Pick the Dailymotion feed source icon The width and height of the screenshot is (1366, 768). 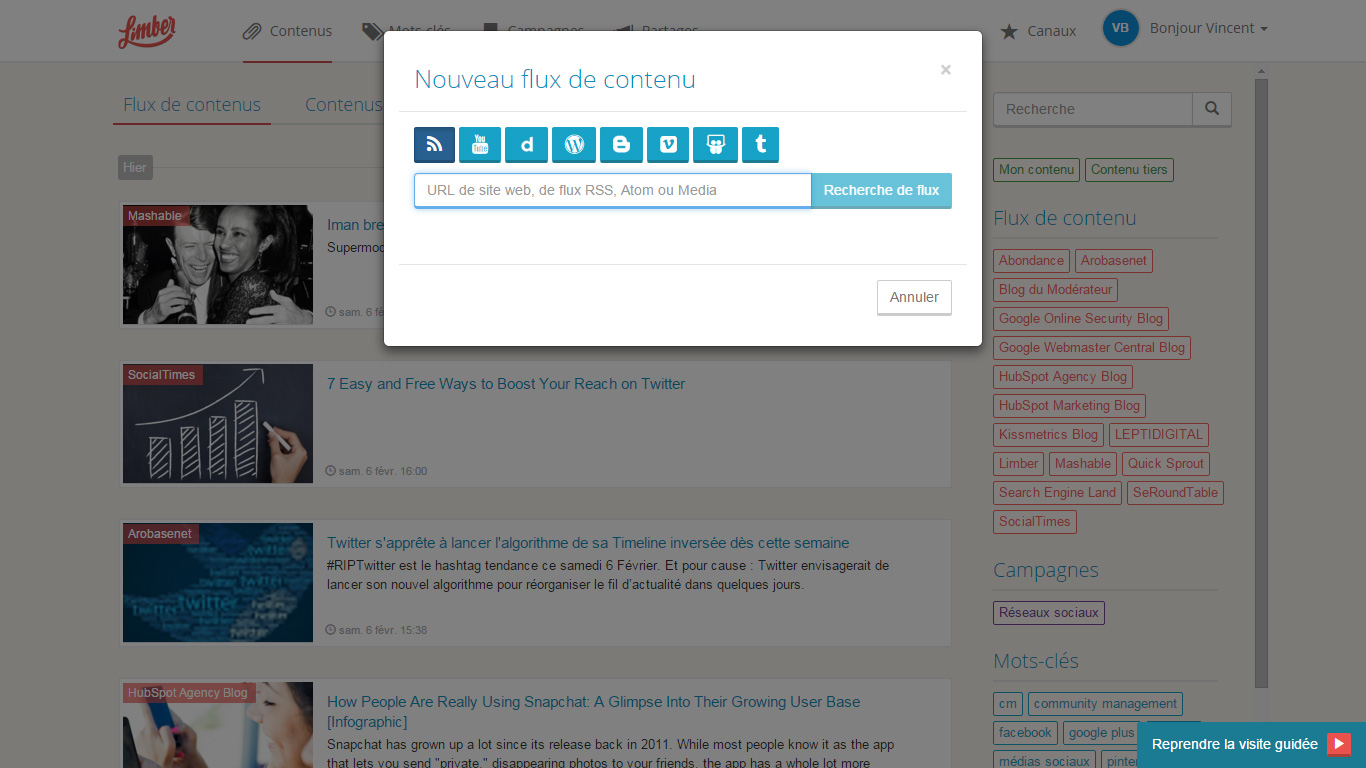527,144
